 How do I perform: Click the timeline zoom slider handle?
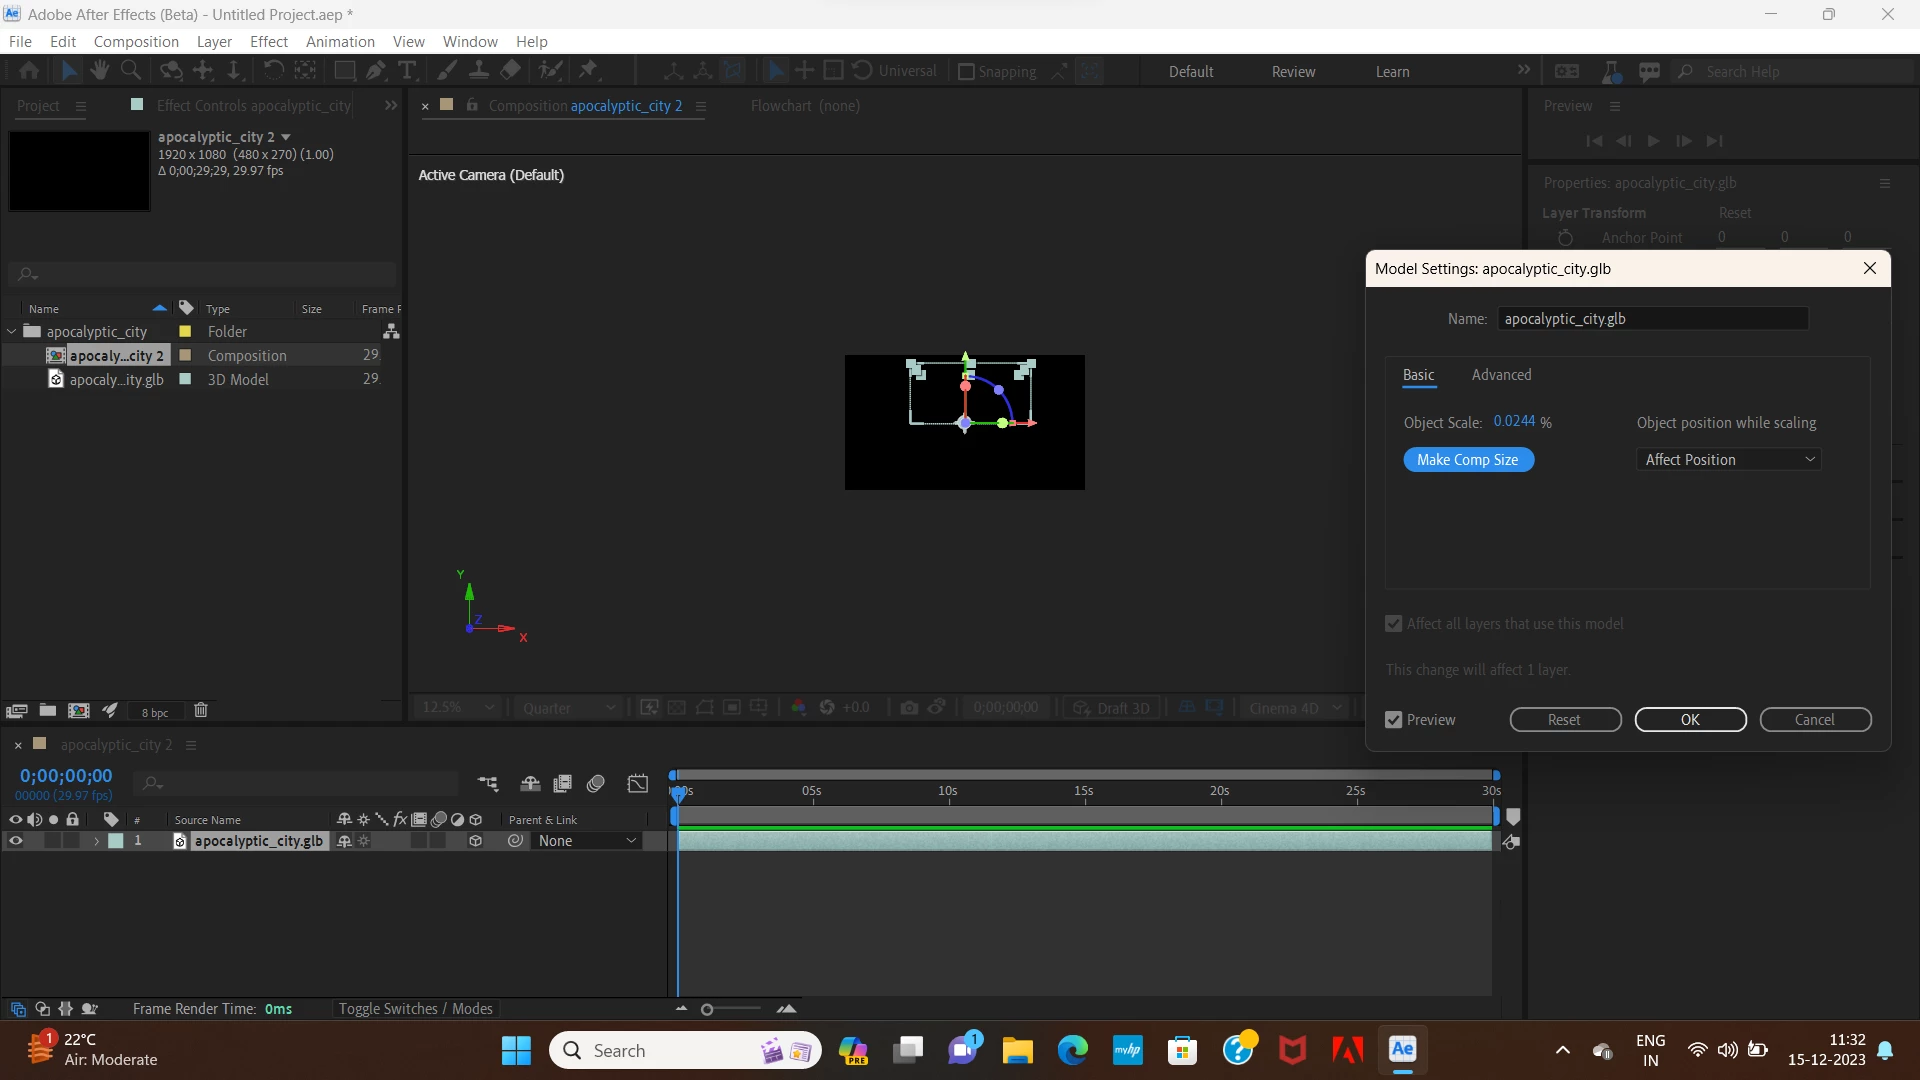tap(707, 1010)
